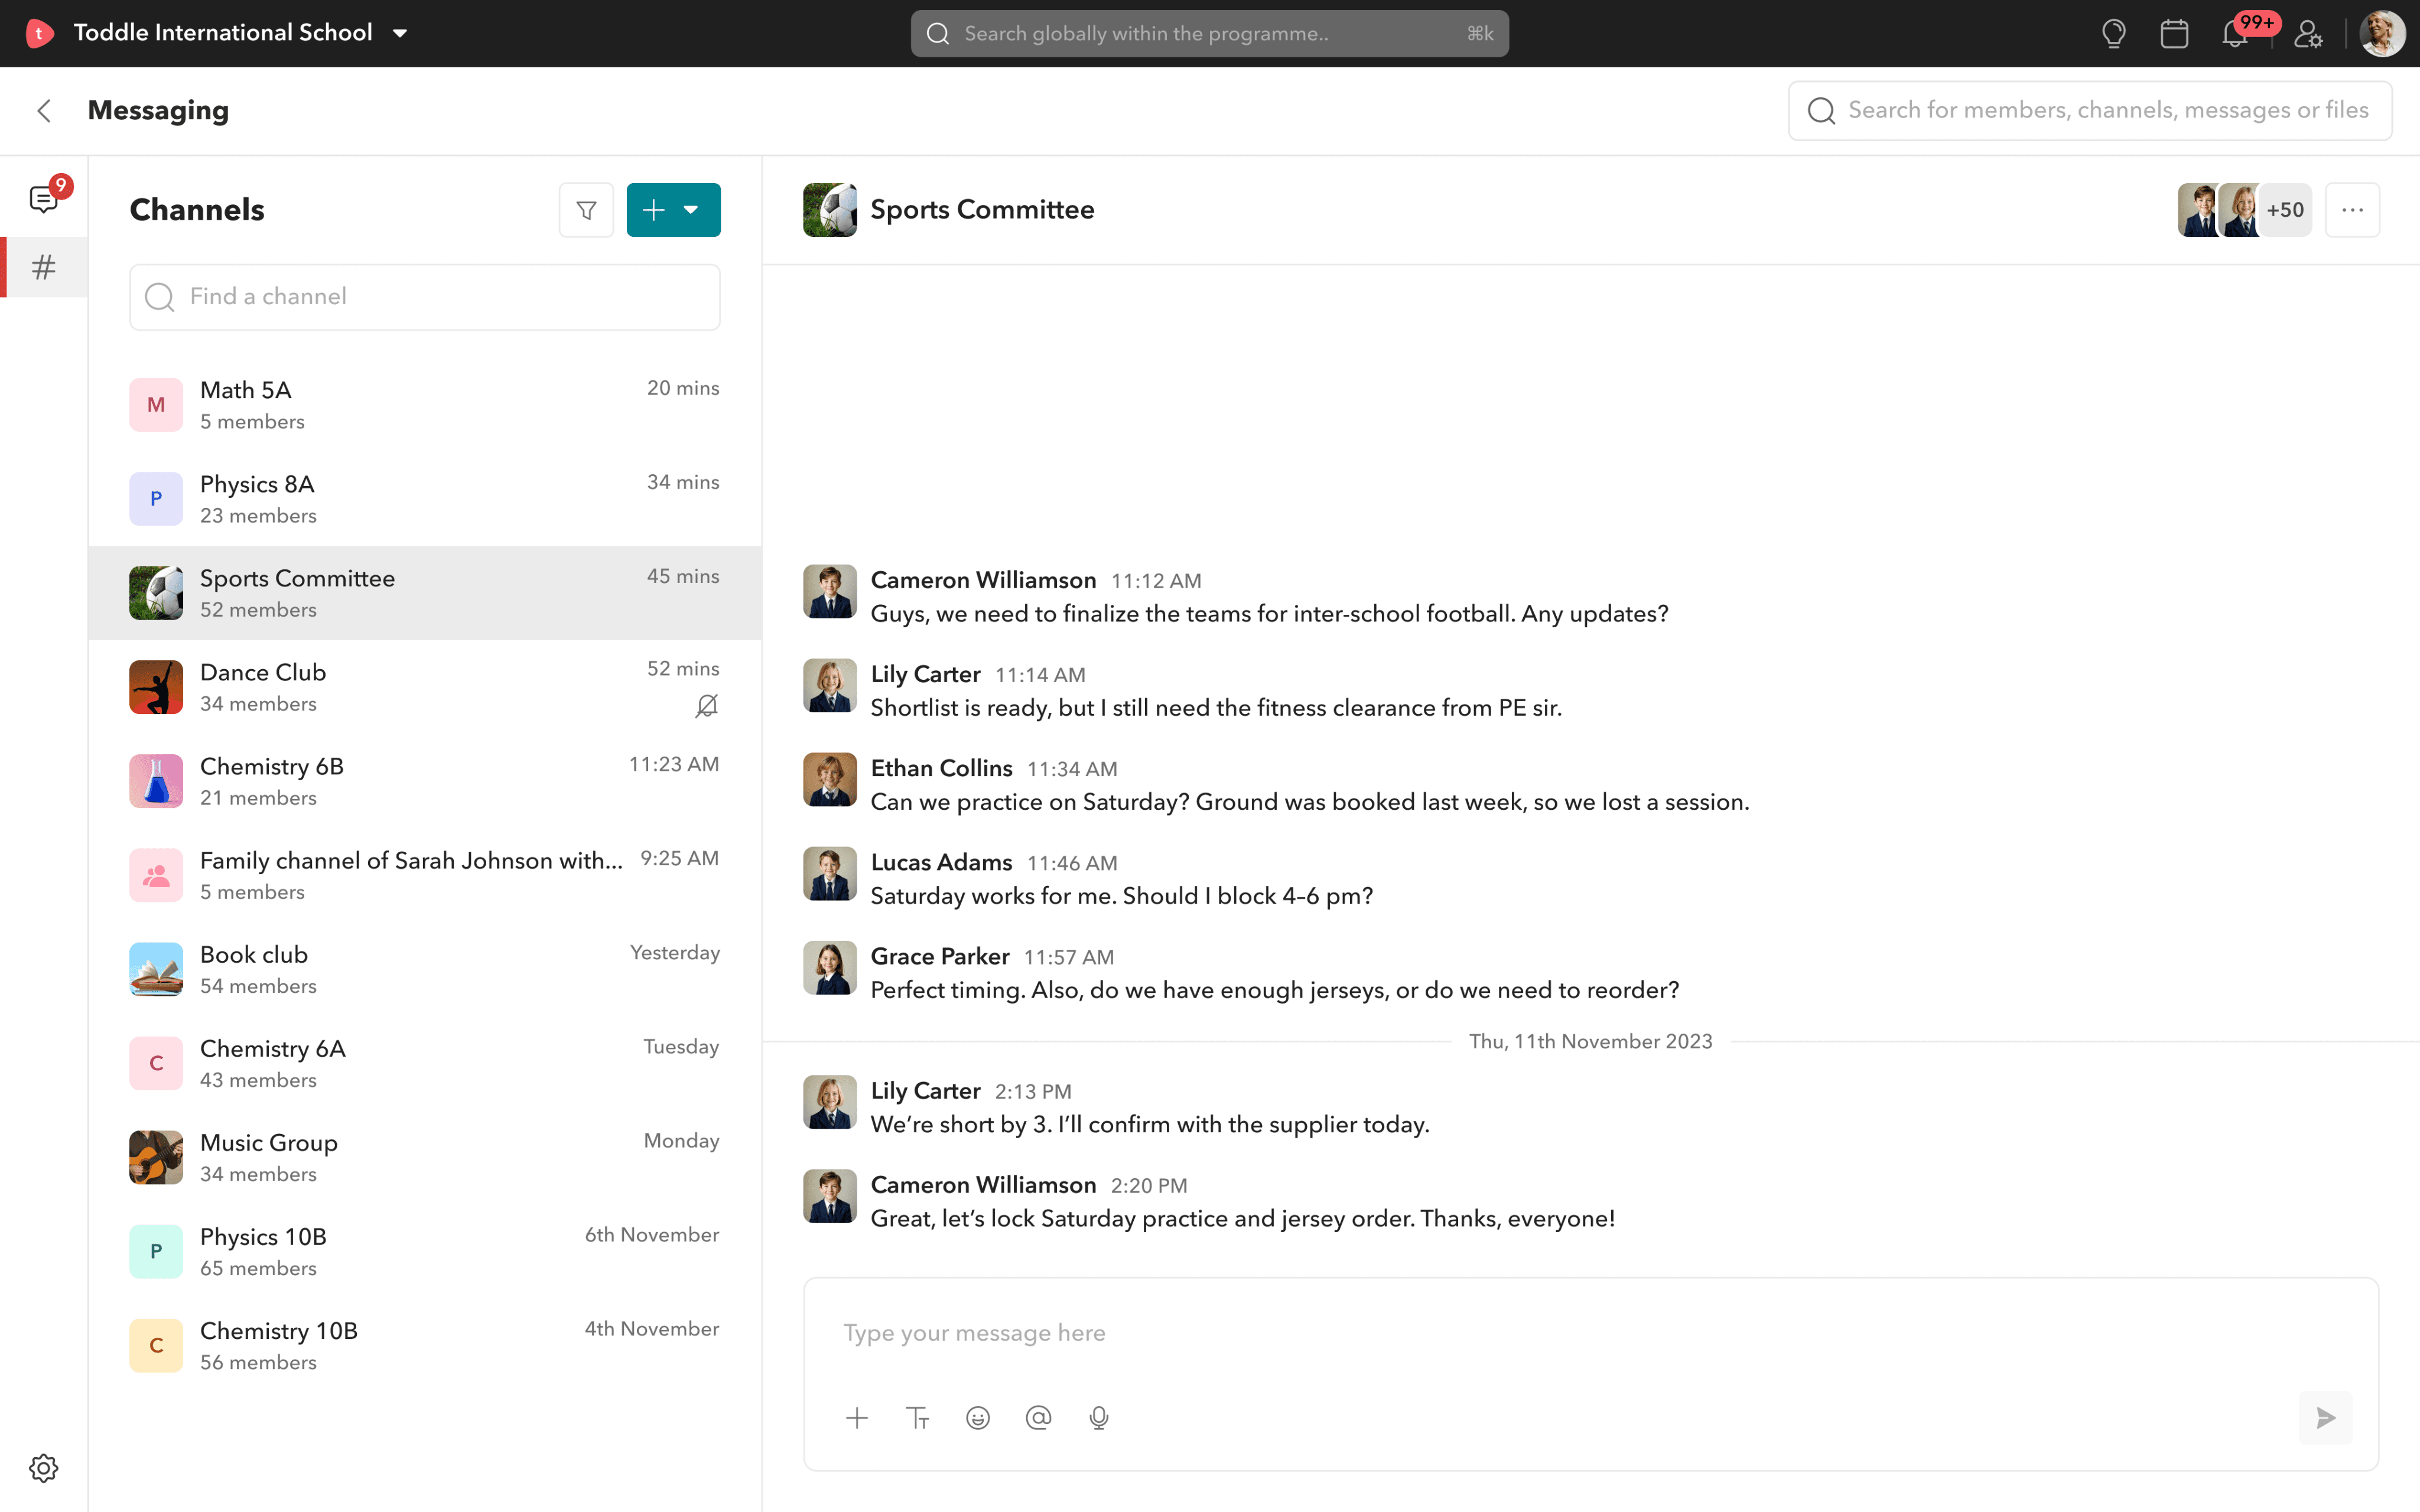The image size is (2420, 1512).
Task: Click the Find a channel field
Action: tap(424, 297)
